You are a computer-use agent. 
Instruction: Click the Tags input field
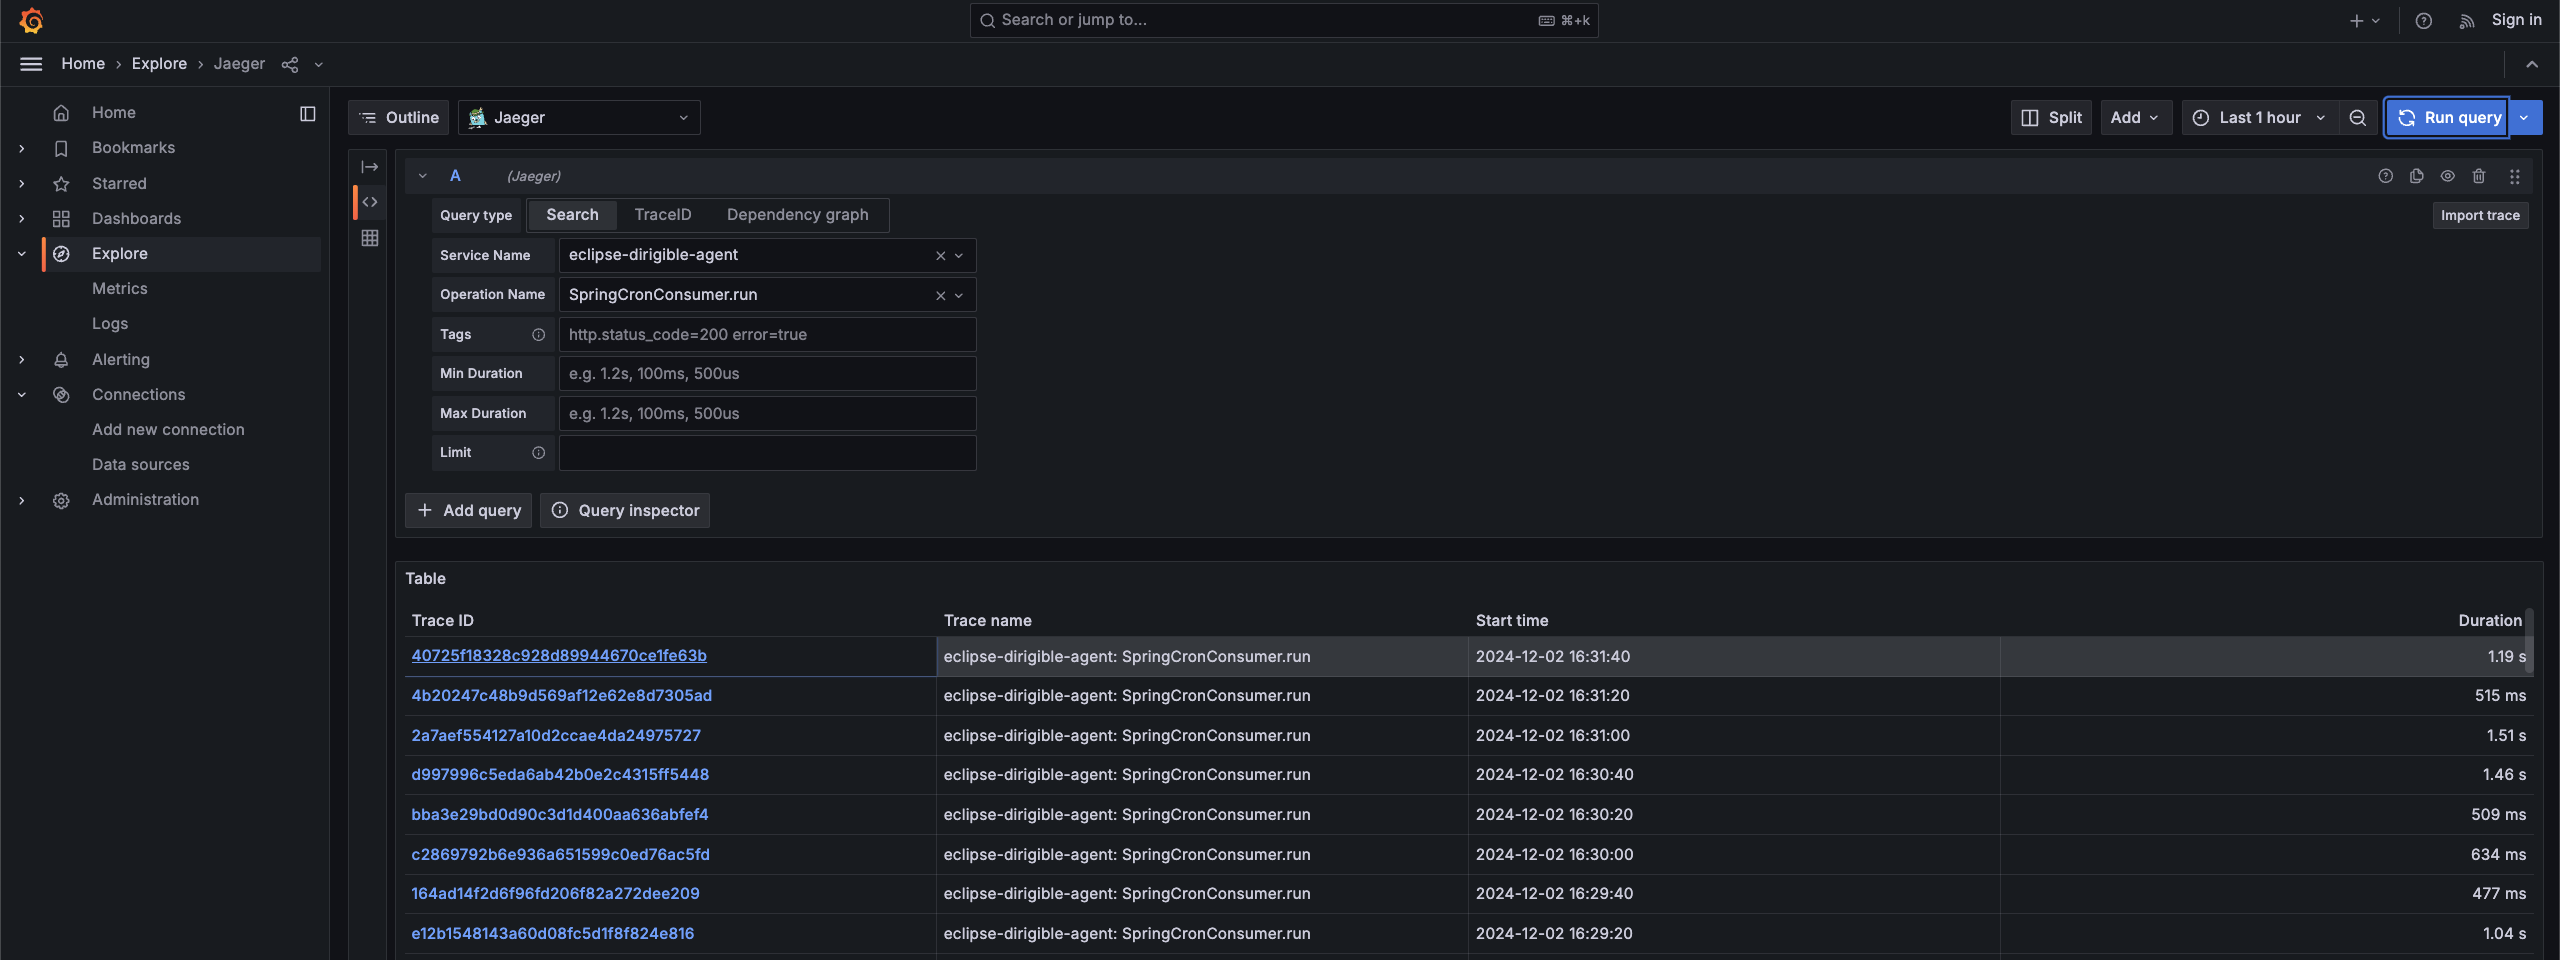[x=767, y=334]
